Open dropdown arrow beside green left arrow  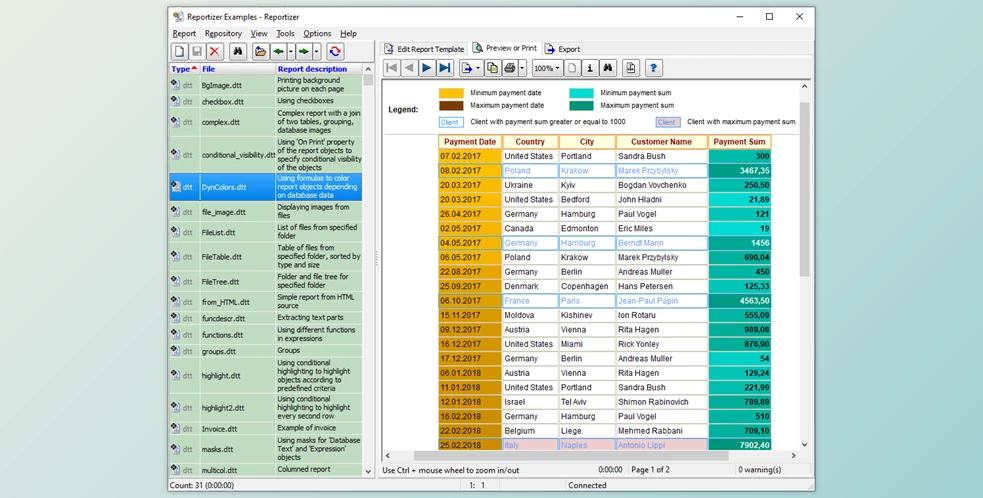tap(291, 51)
